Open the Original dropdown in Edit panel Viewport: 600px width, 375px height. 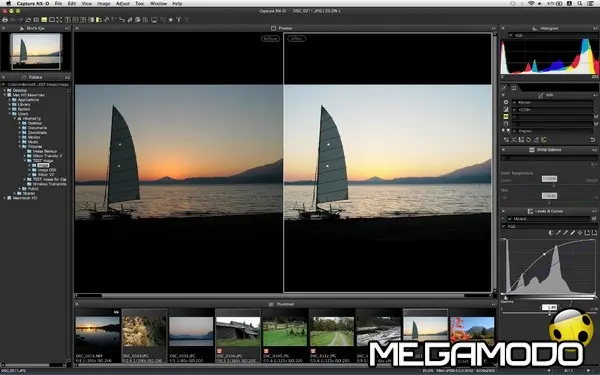coord(553,131)
